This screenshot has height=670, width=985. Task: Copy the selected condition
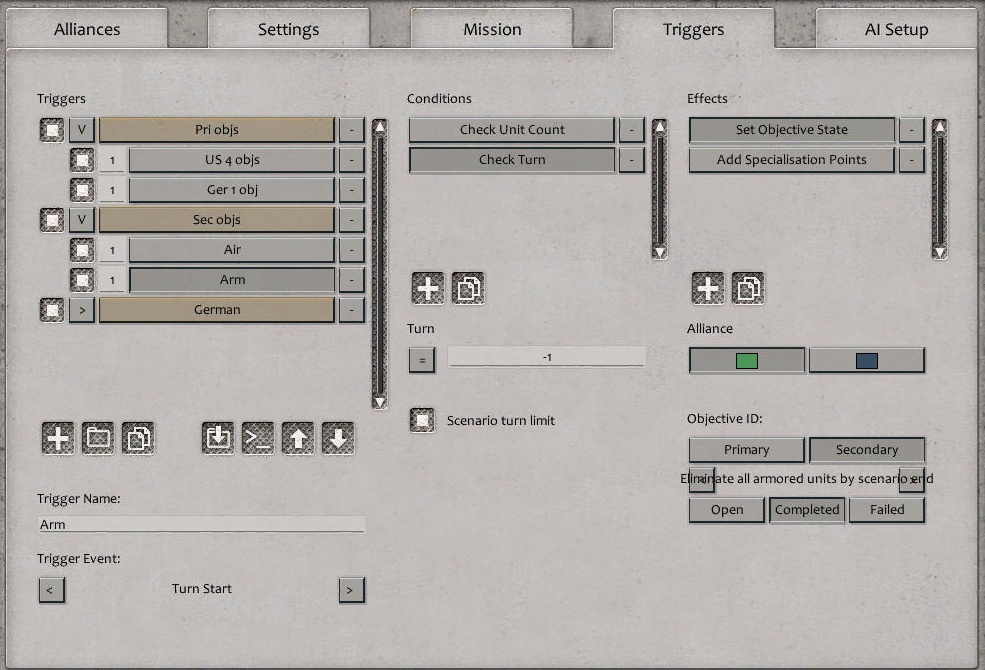tap(468, 288)
